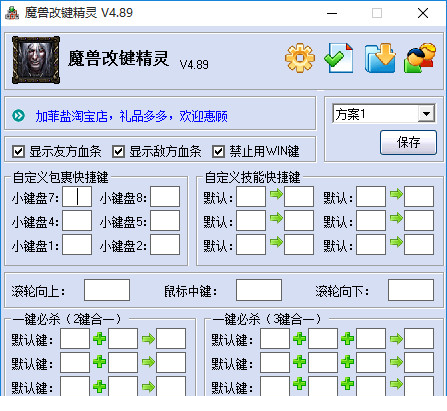Click the 魔兽改键精灵 header title text

[x=118, y=59]
